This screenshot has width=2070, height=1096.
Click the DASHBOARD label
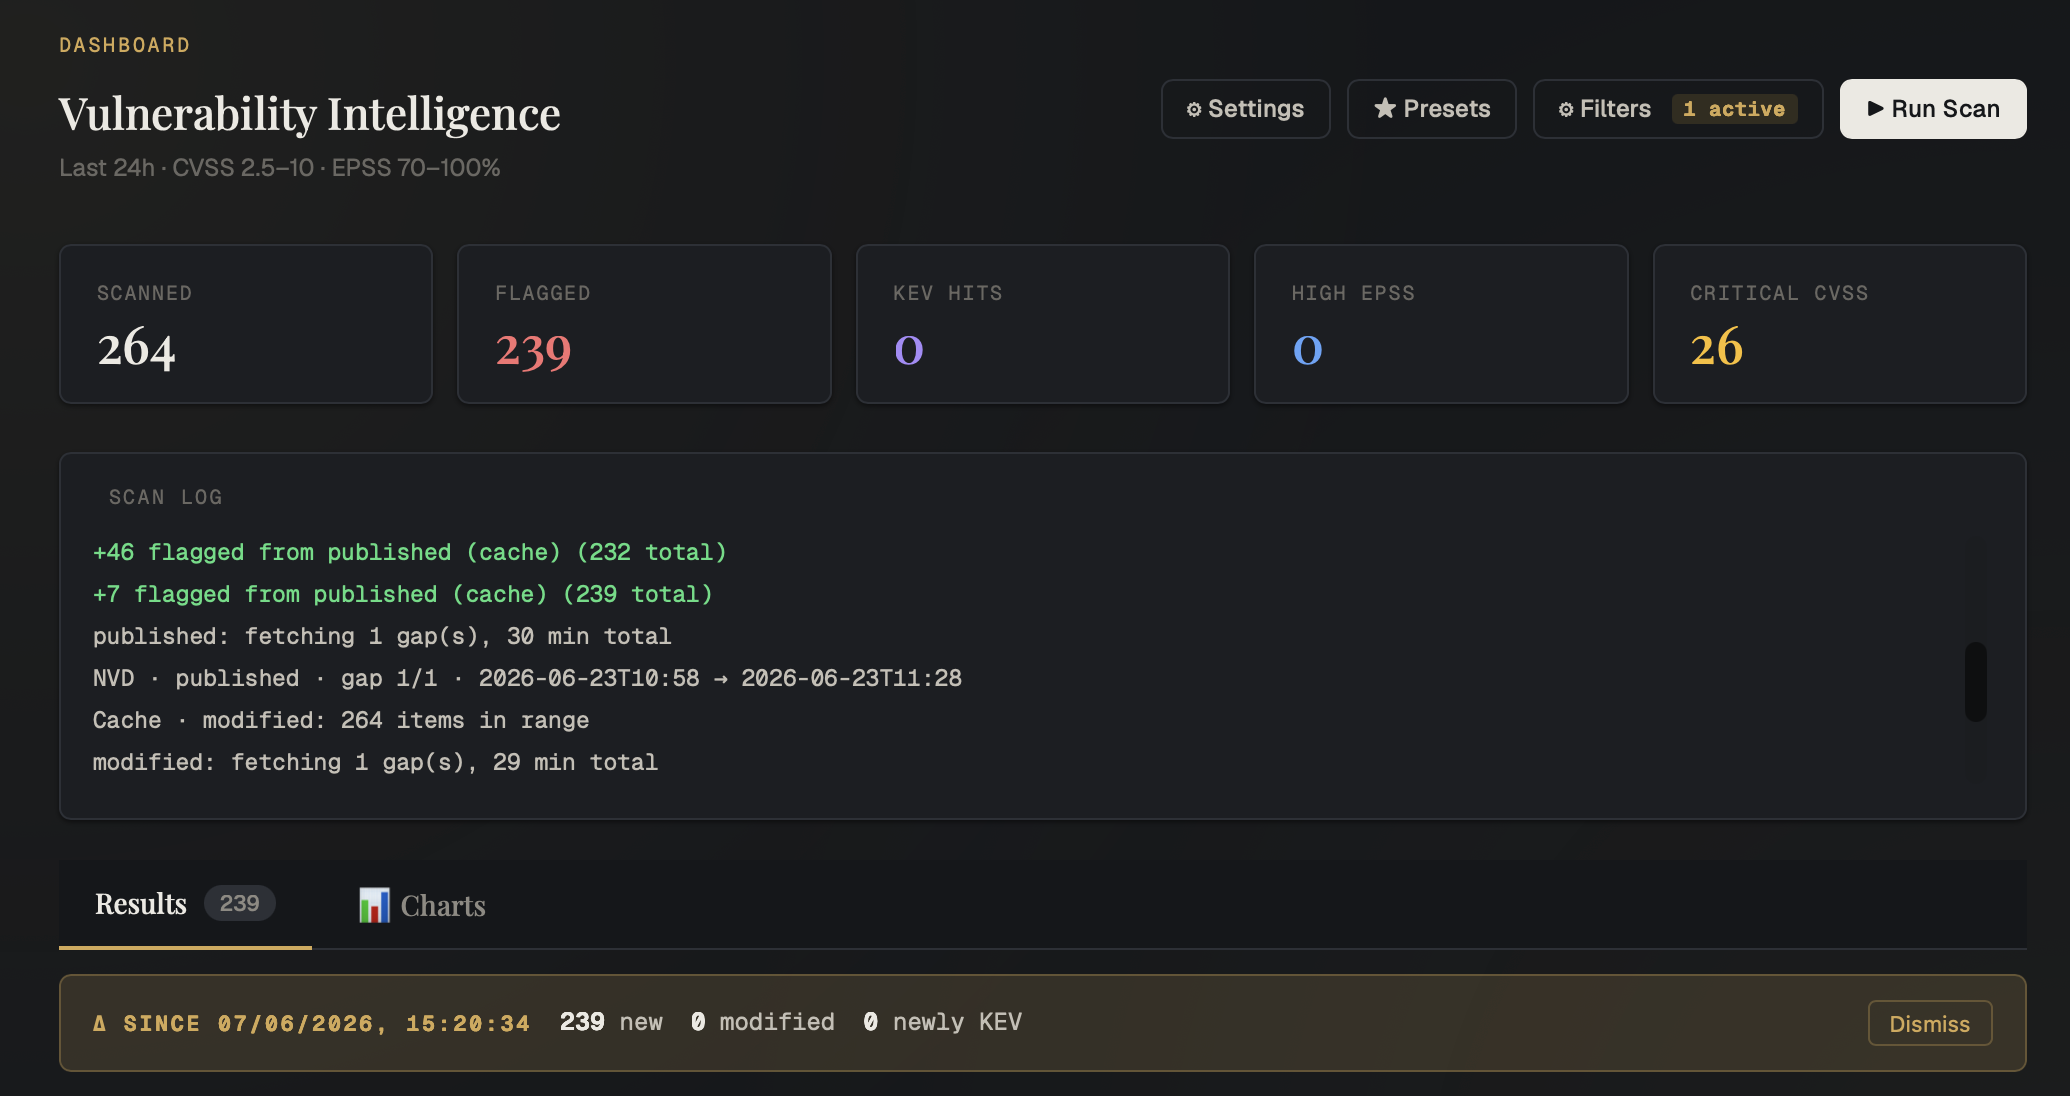coord(125,45)
